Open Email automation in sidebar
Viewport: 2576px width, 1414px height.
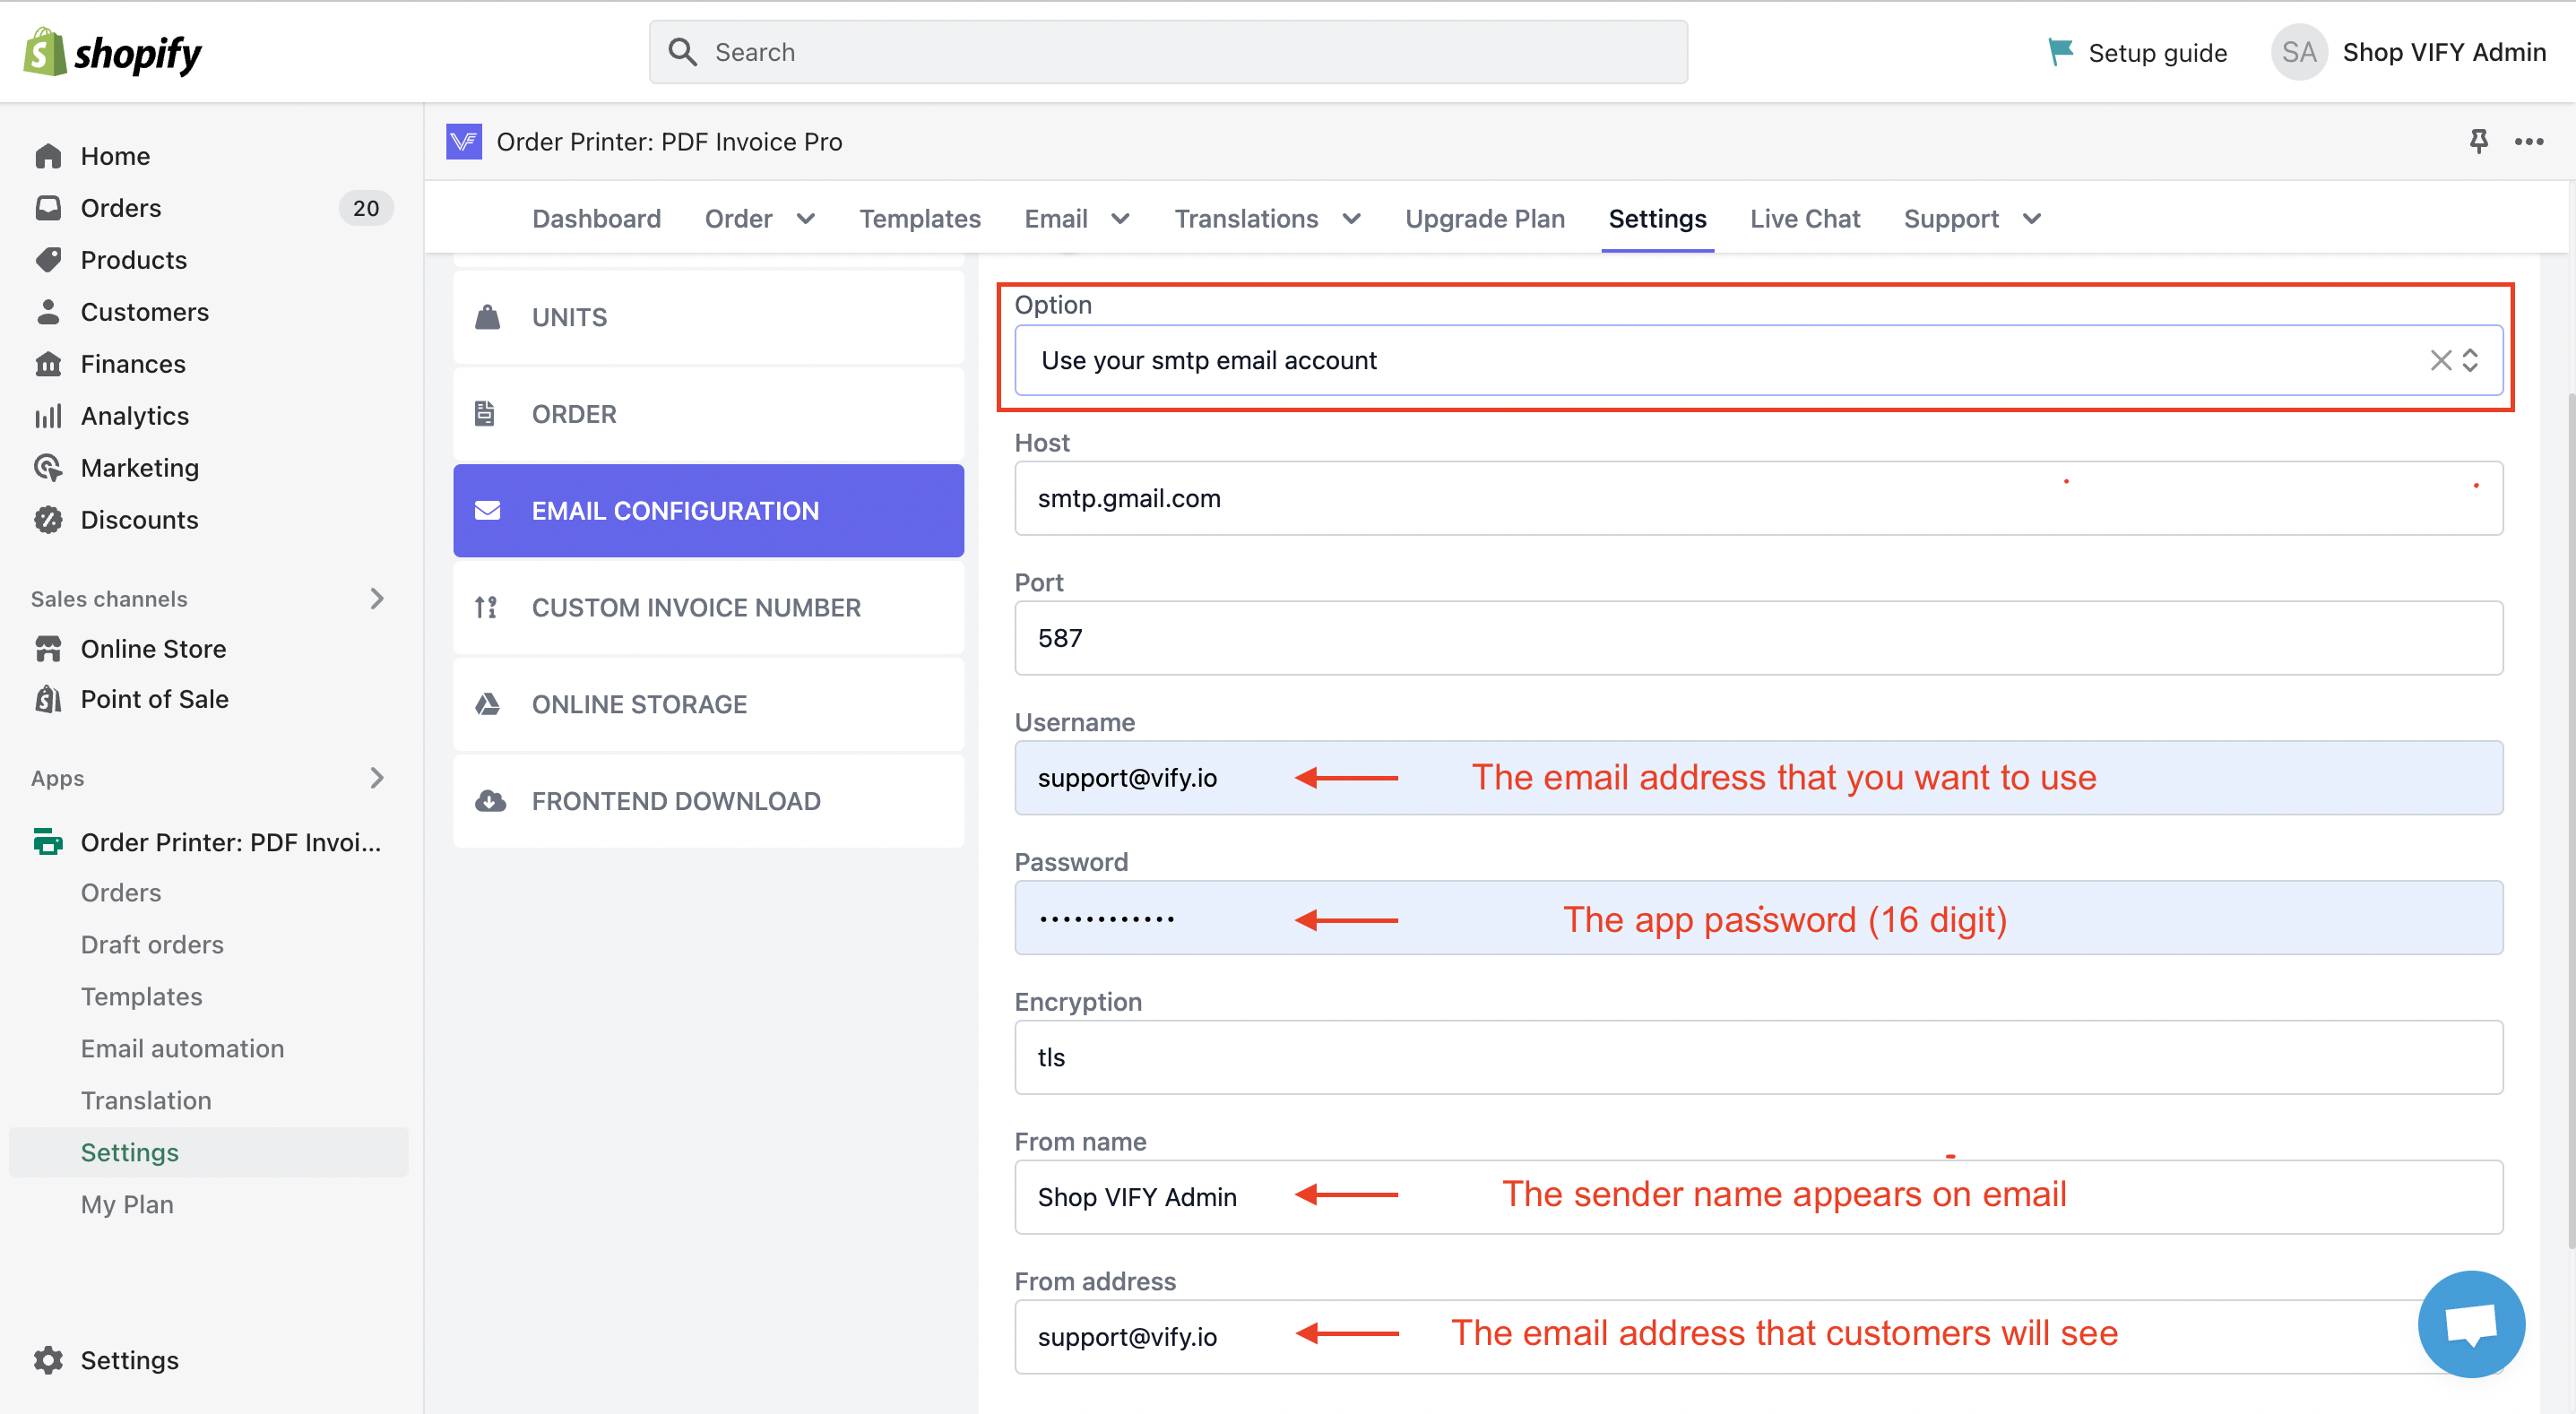point(182,1048)
